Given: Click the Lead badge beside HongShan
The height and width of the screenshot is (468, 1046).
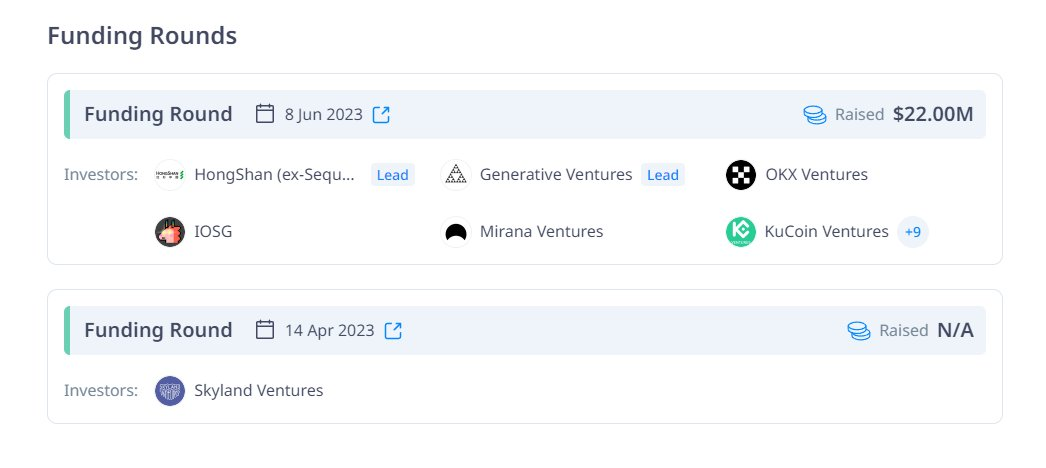Looking at the screenshot, I should pos(392,175).
